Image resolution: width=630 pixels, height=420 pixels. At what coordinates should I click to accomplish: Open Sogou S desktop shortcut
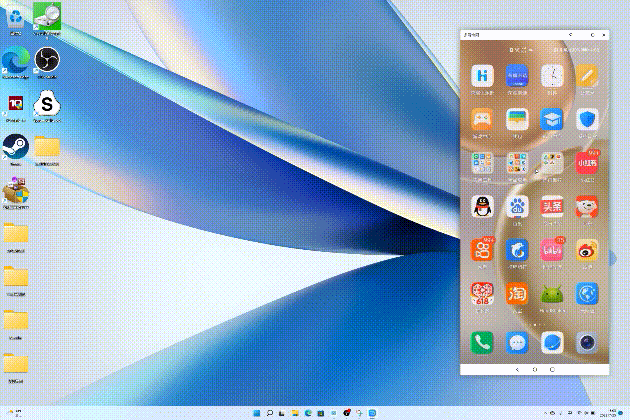pyautogui.click(x=45, y=103)
